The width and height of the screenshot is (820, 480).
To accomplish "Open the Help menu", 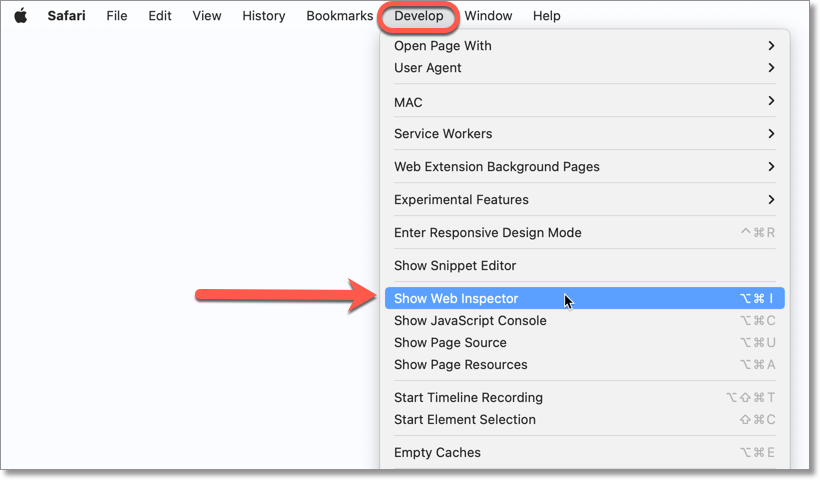I will point(546,16).
